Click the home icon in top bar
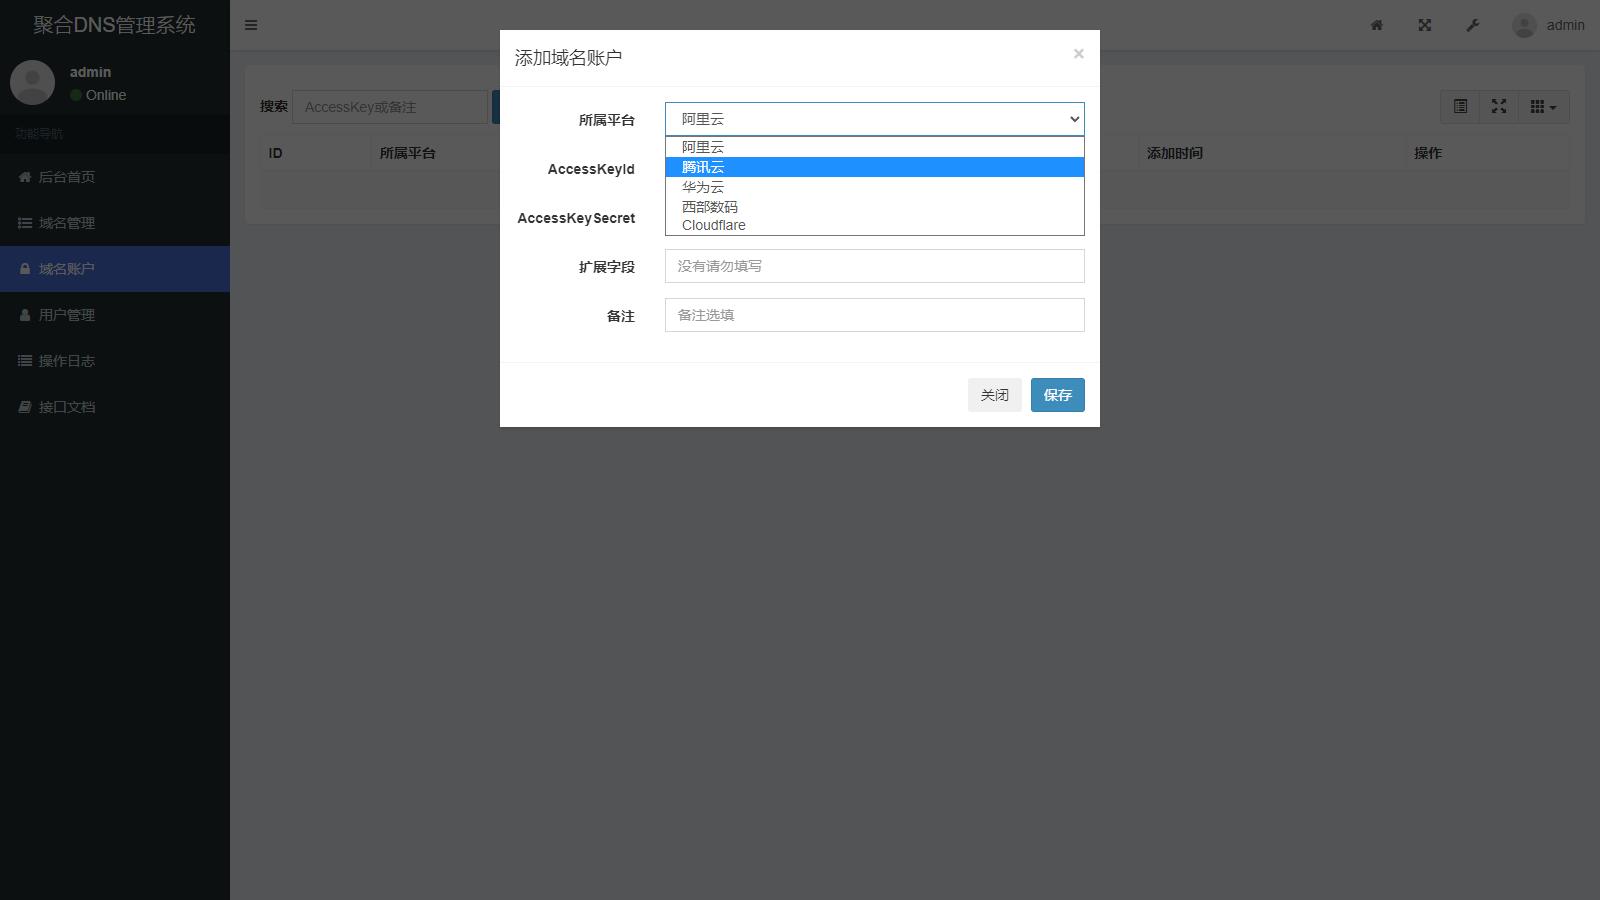The height and width of the screenshot is (900, 1600). pyautogui.click(x=1377, y=25)
